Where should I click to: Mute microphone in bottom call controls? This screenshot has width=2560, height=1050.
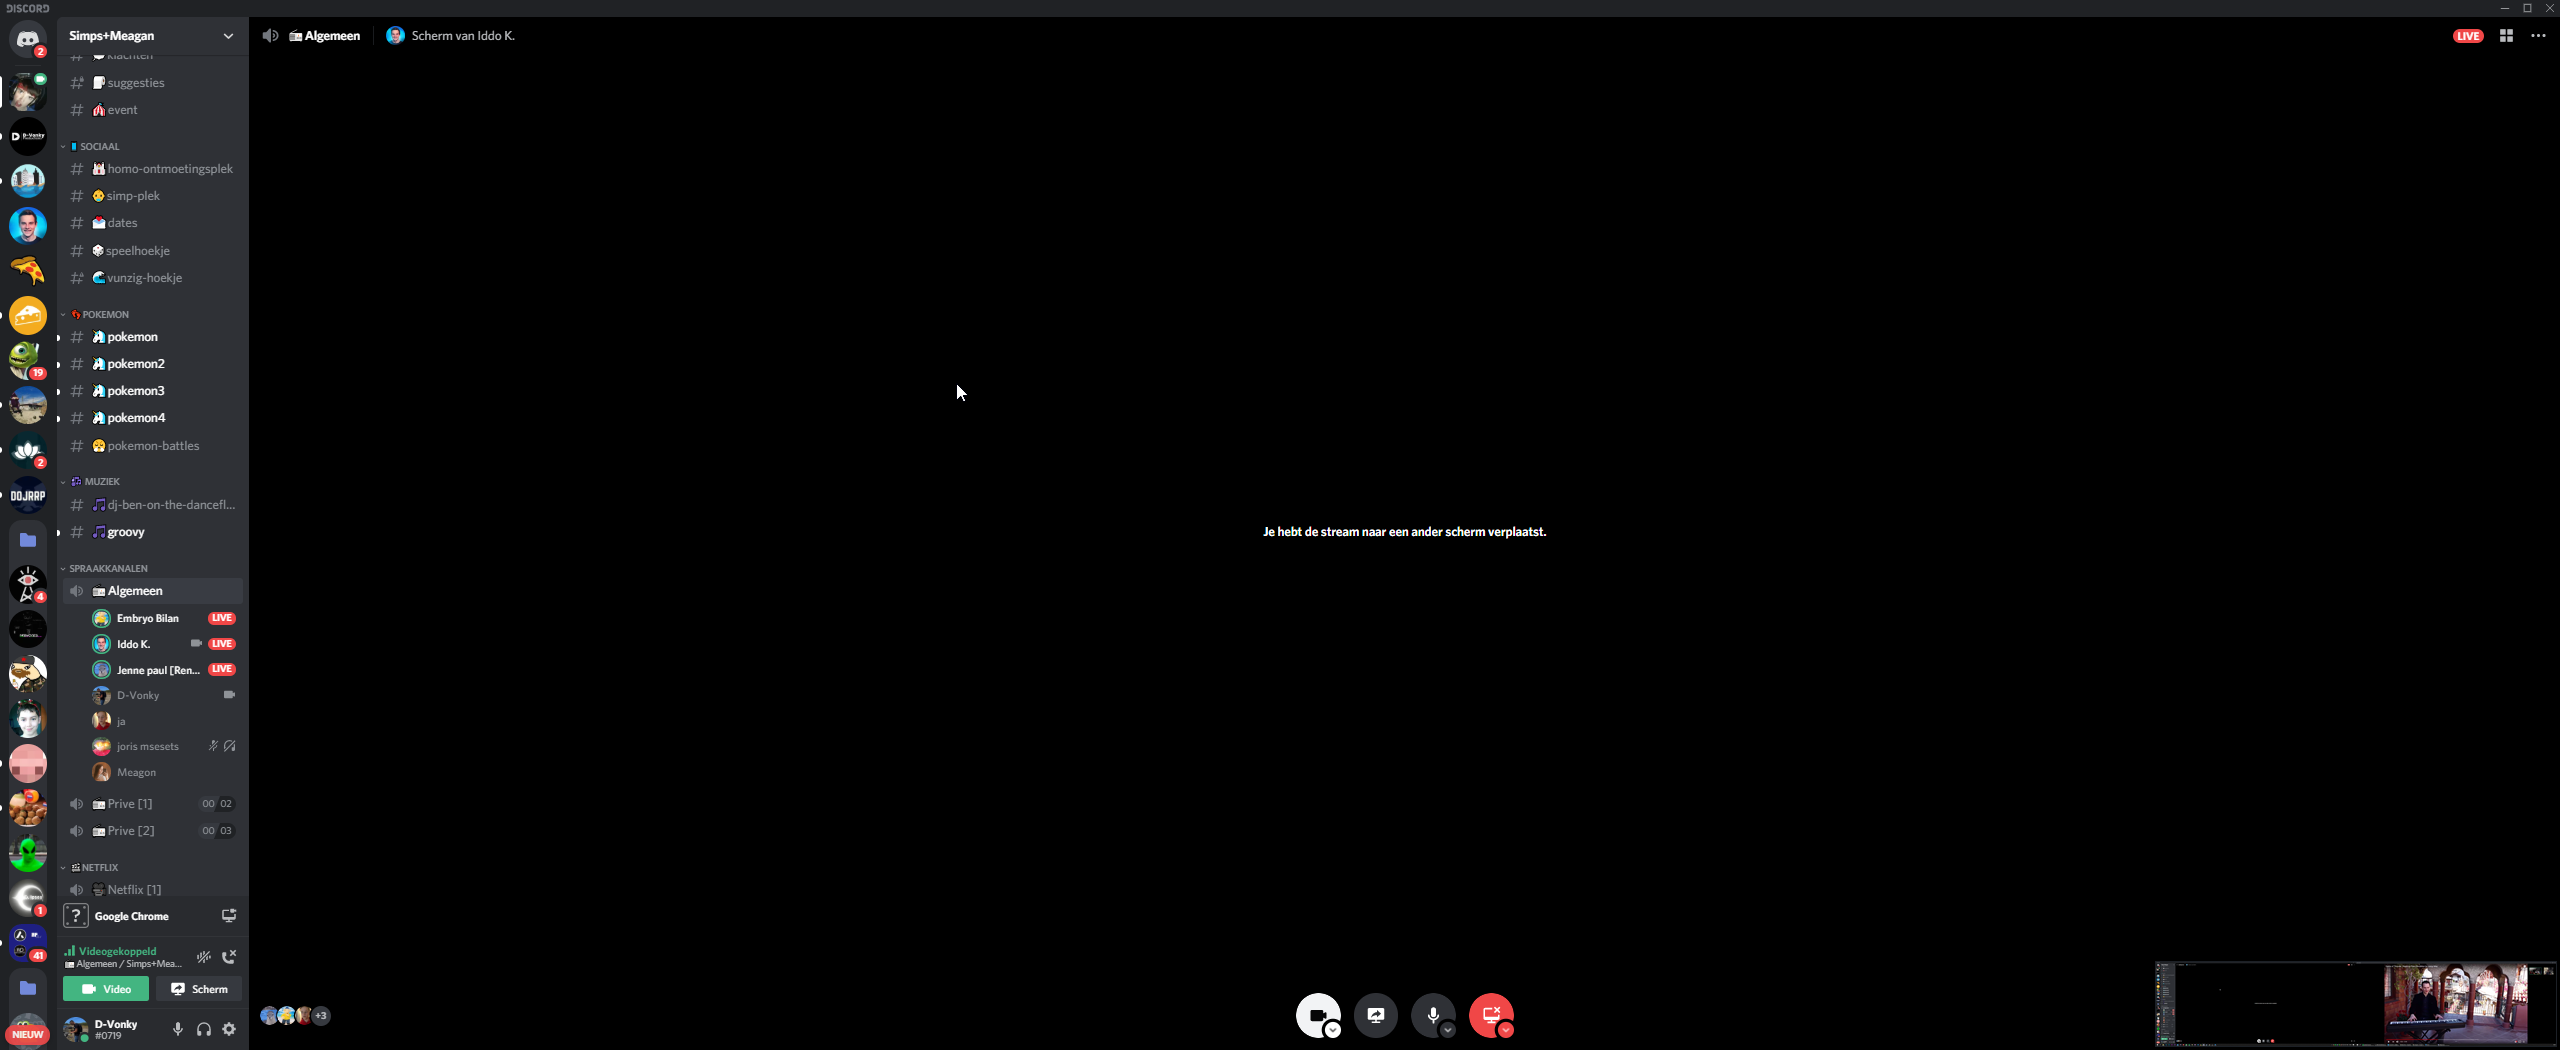pos(1432,1015)
